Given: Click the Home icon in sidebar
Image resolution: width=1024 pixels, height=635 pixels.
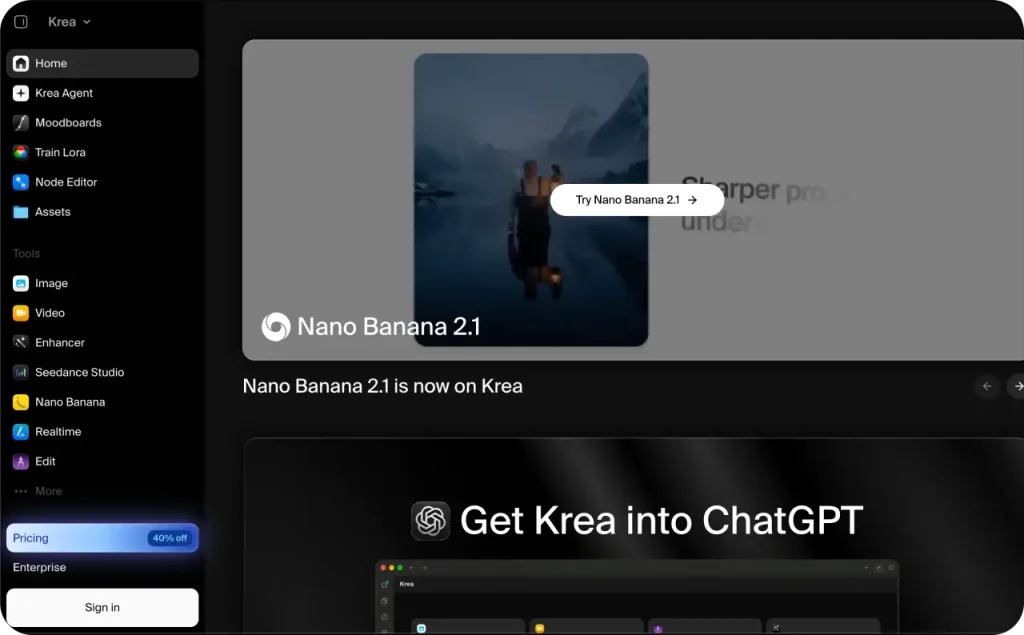Looking at the screenshot, I should point(21,63).
